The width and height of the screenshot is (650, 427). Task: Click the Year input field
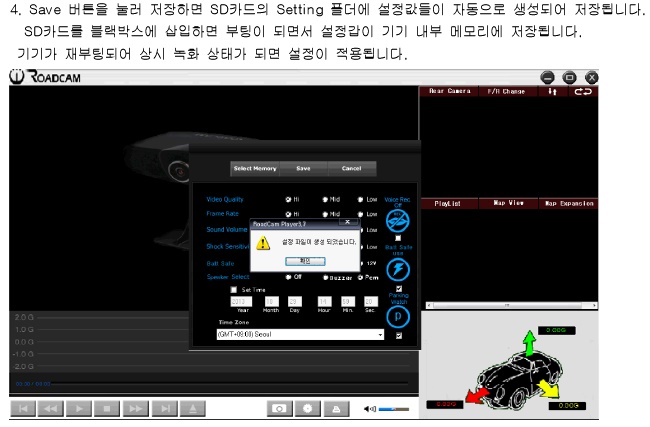[x=241, y=301]
